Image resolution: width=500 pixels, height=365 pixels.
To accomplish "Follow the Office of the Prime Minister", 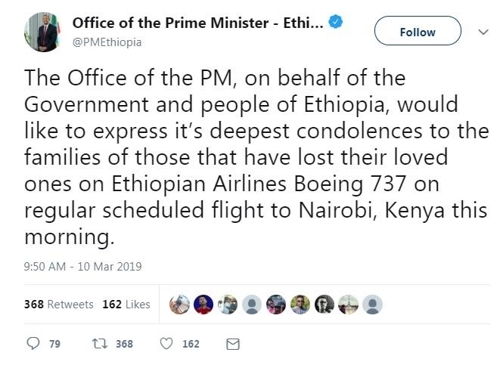I will click(x=418, y=31).
